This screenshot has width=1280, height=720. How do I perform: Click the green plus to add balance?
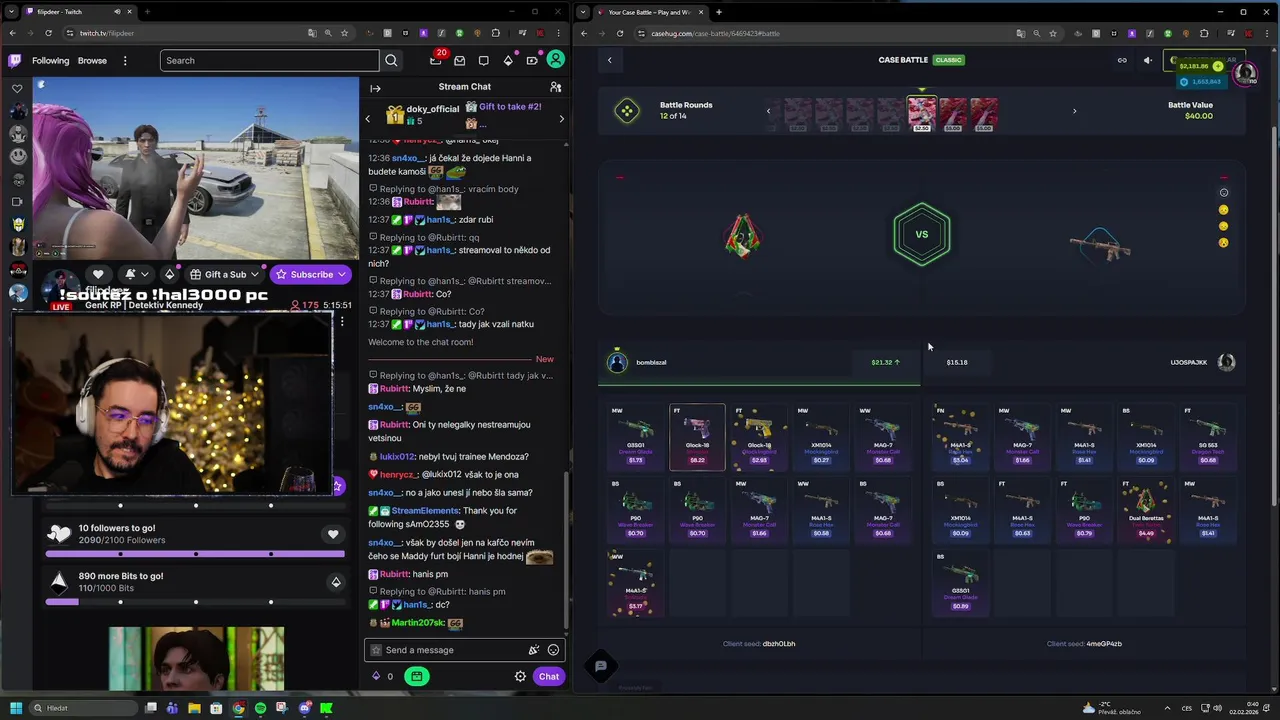pos(1217,66)
